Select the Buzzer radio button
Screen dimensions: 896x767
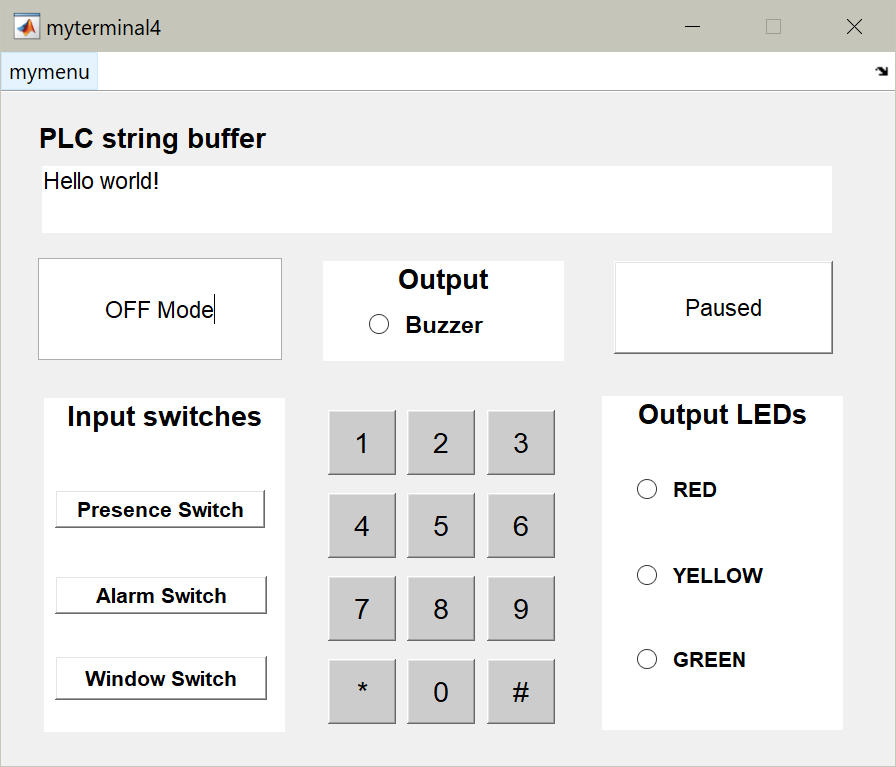click(379, 324)
